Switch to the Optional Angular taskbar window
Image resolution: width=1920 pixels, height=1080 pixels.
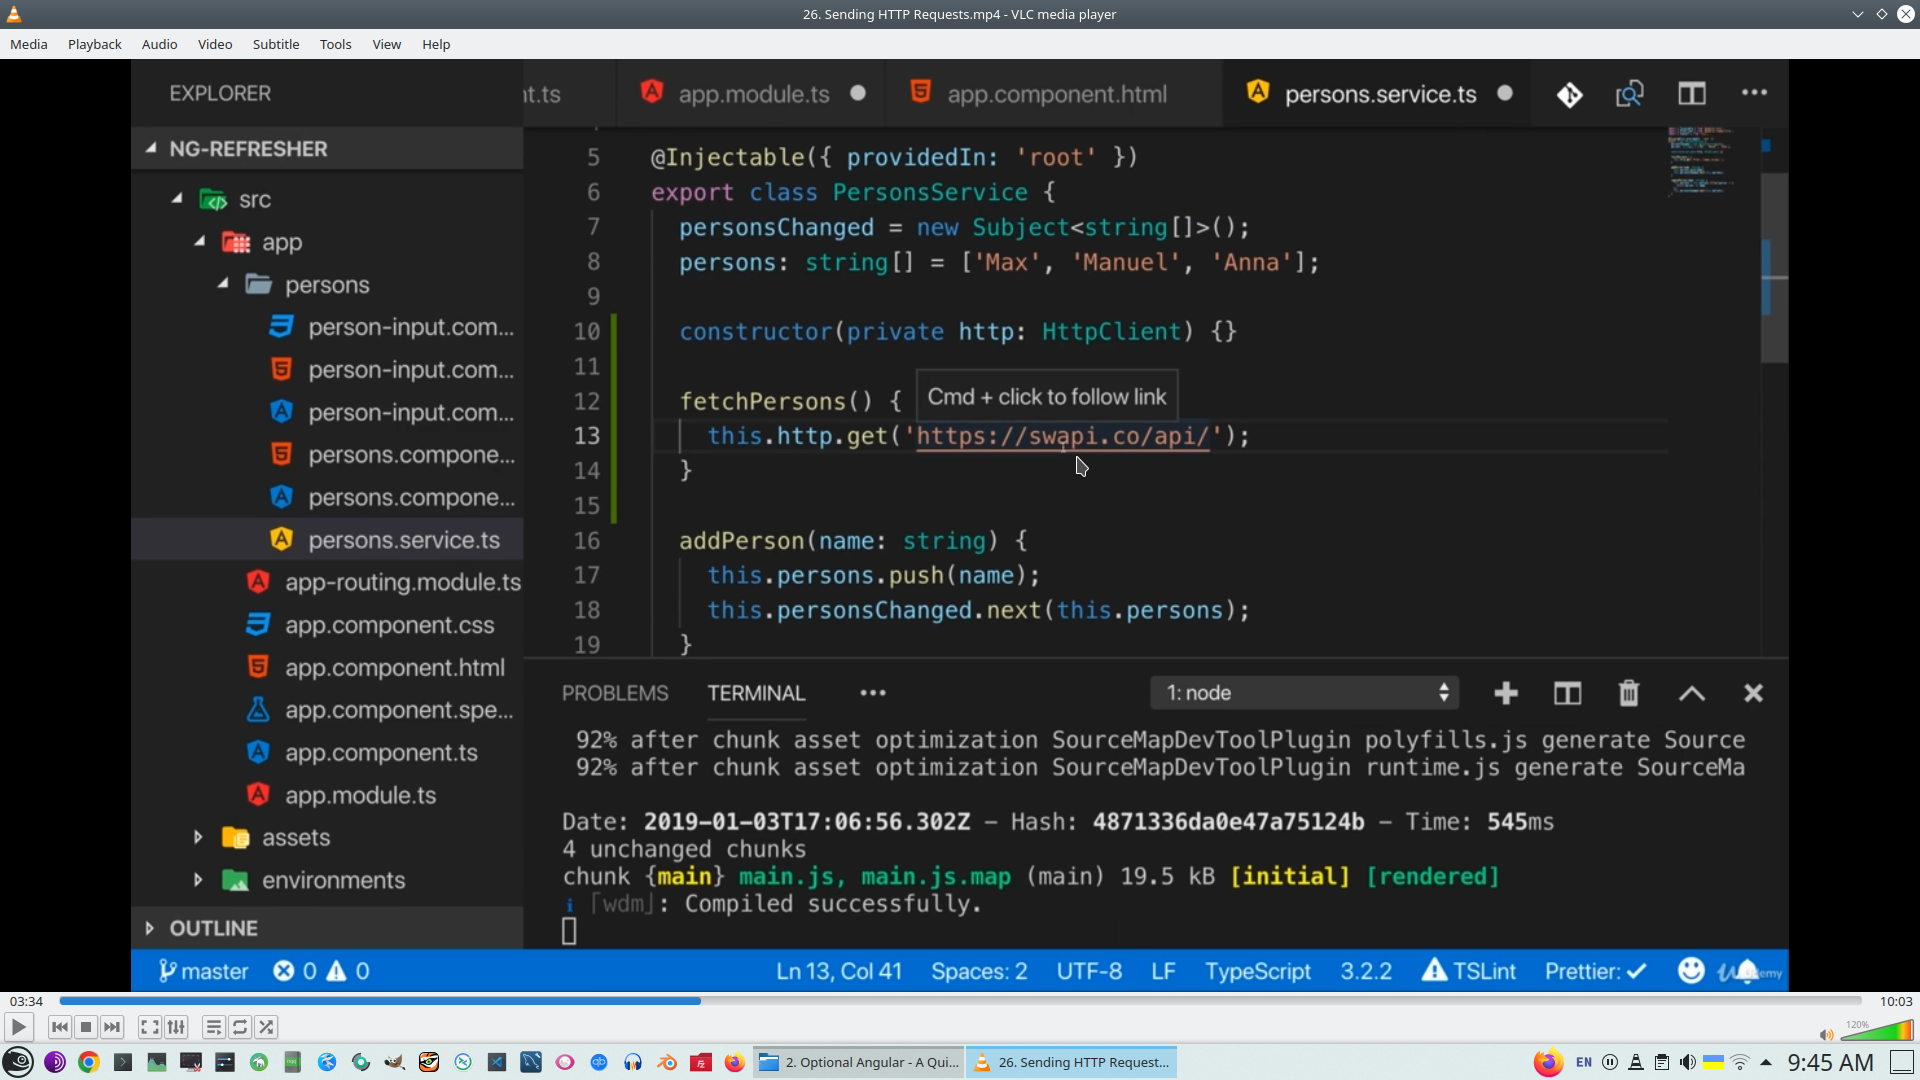859,1062
